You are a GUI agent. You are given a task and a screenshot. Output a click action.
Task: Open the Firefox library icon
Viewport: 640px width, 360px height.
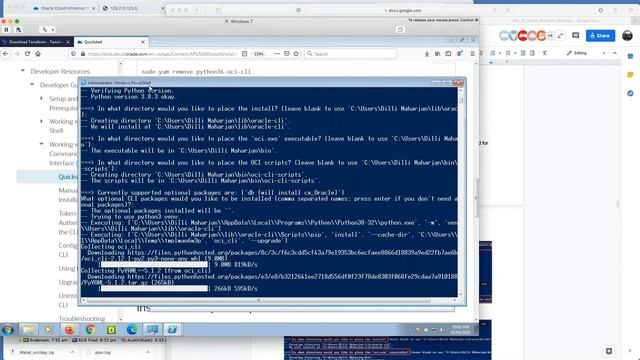click(437, 53)
